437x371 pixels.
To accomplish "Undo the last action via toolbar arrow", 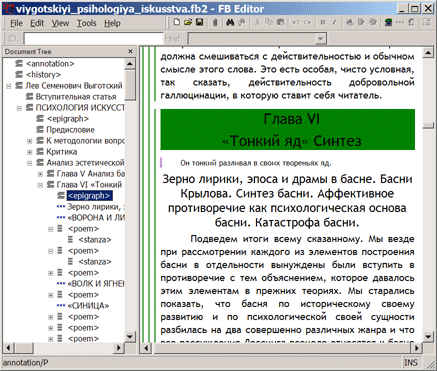I will pyautogui.click(x=296, y=22).
